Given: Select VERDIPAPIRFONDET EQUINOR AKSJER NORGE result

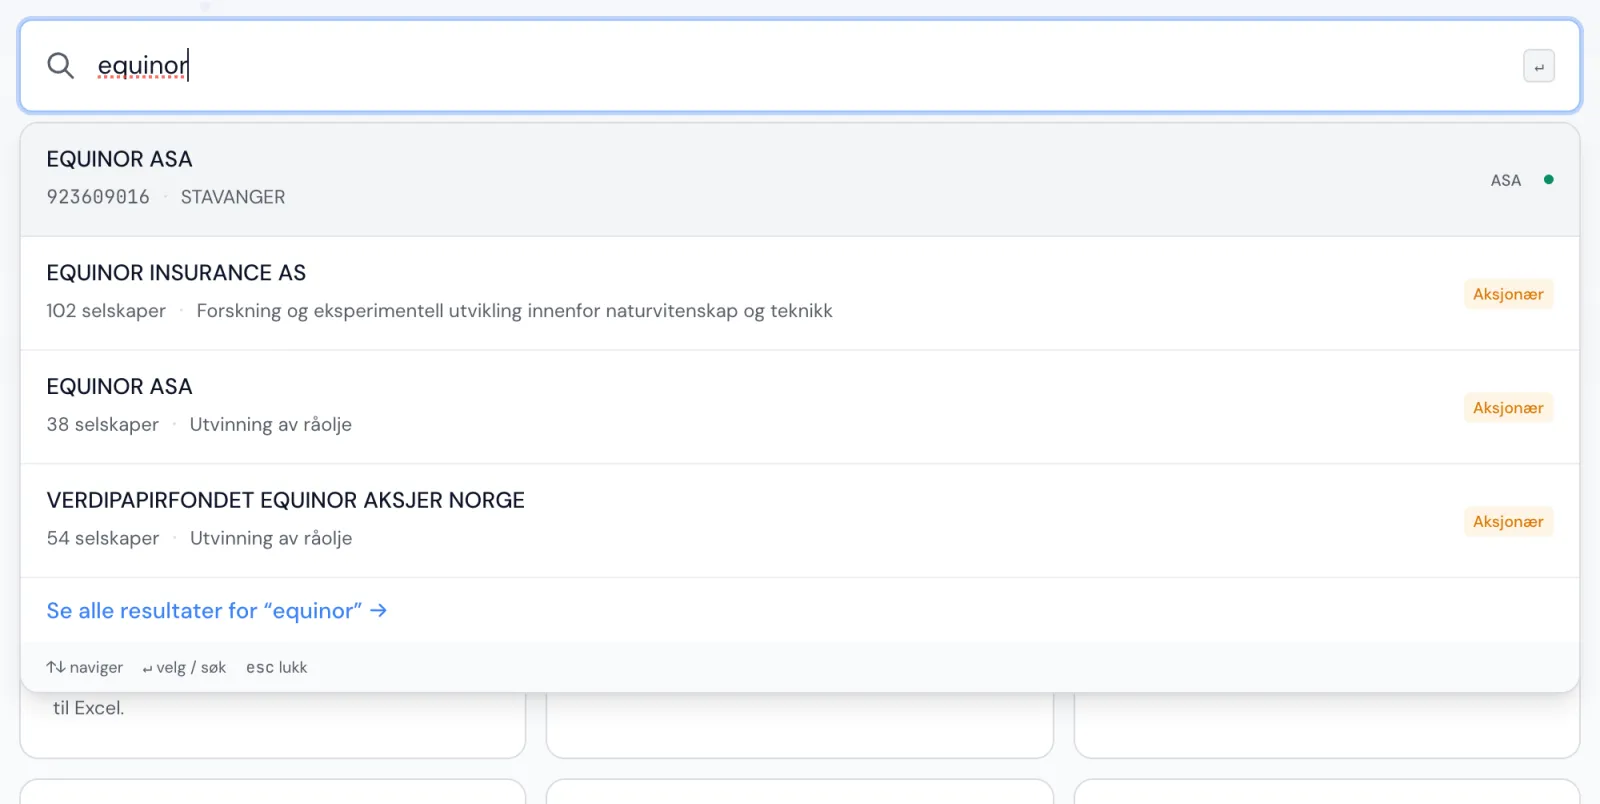Looking at the screenshot, I should [800, 520].
